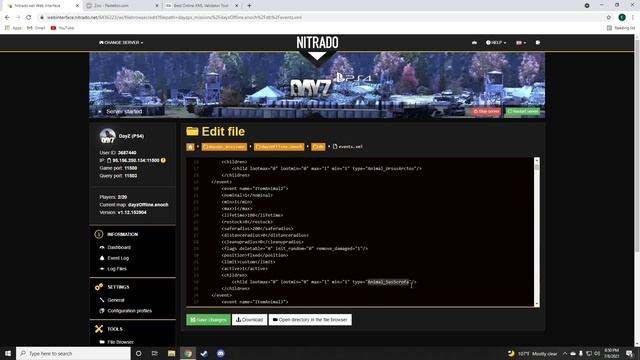Open the db breadcrumb folder
This screenshot has width=640, height=360.
pyautogui.click(x=318, y=147)
